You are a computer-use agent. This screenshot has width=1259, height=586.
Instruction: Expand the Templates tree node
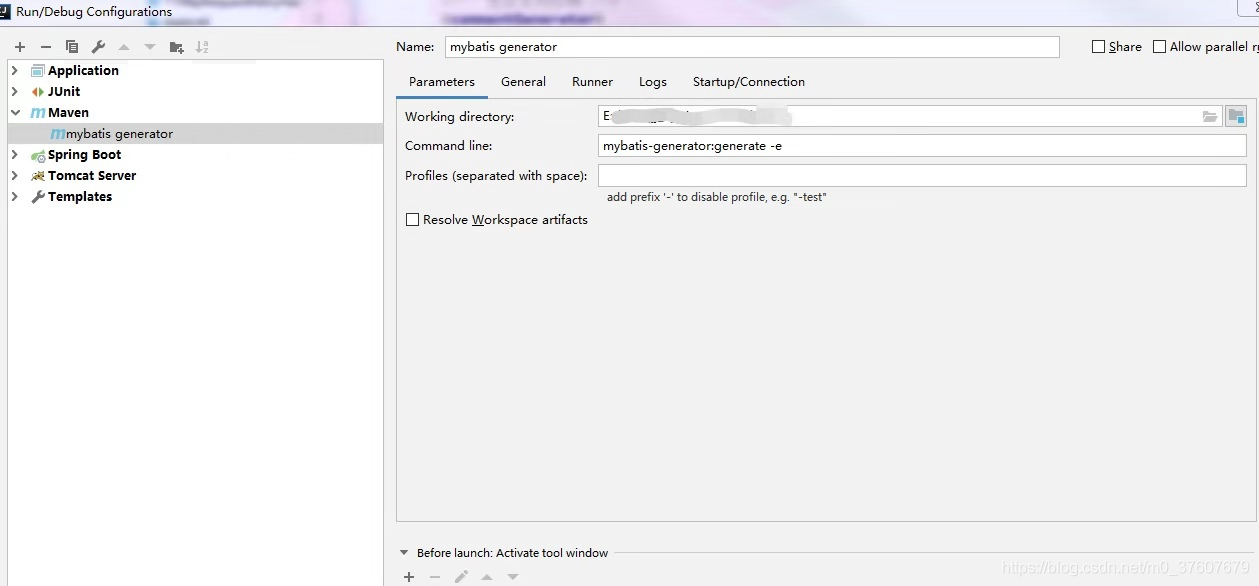[15, 197]
